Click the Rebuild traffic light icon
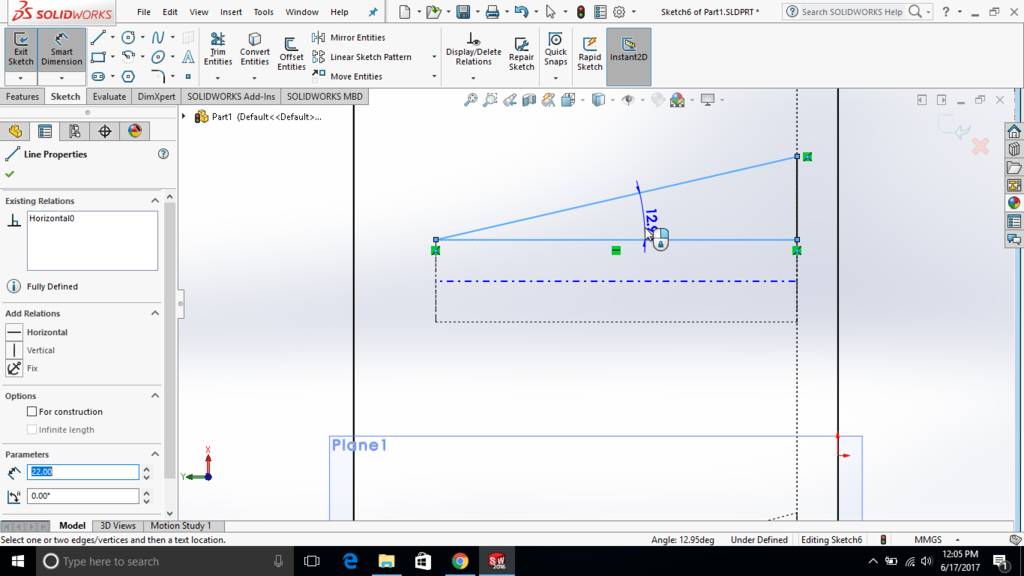Viewport: 1024px width, 576px height. click(581, 12)
